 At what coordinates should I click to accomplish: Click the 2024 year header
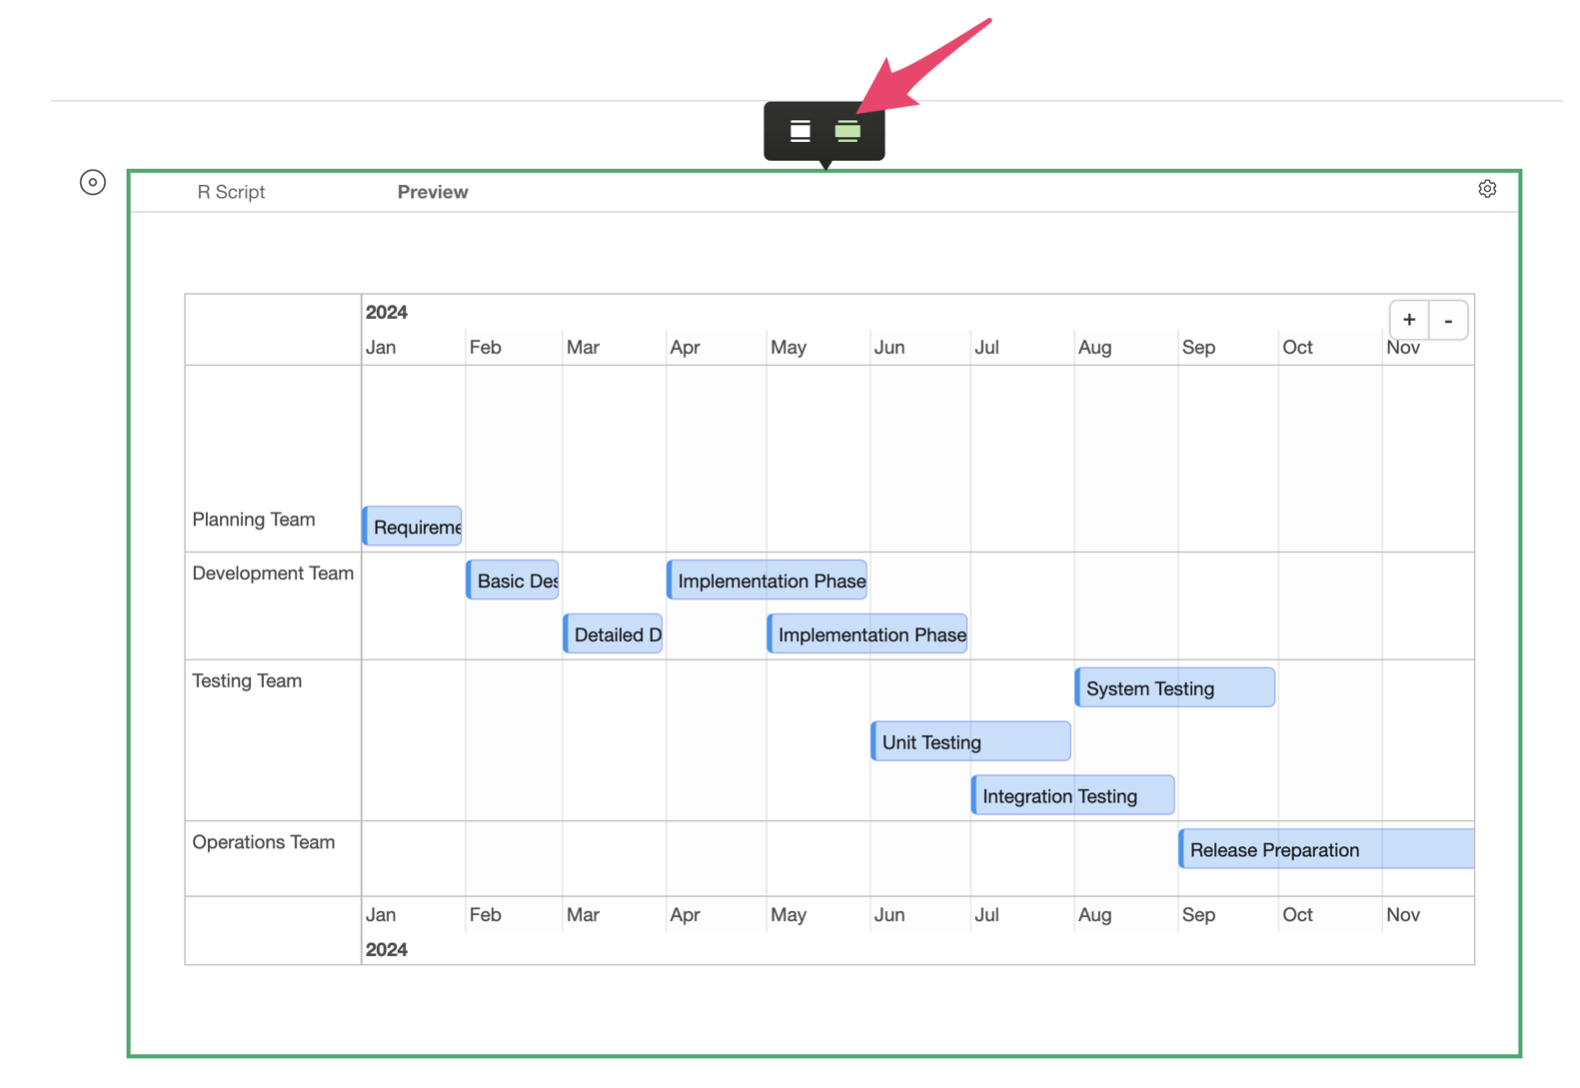(386, 312)
